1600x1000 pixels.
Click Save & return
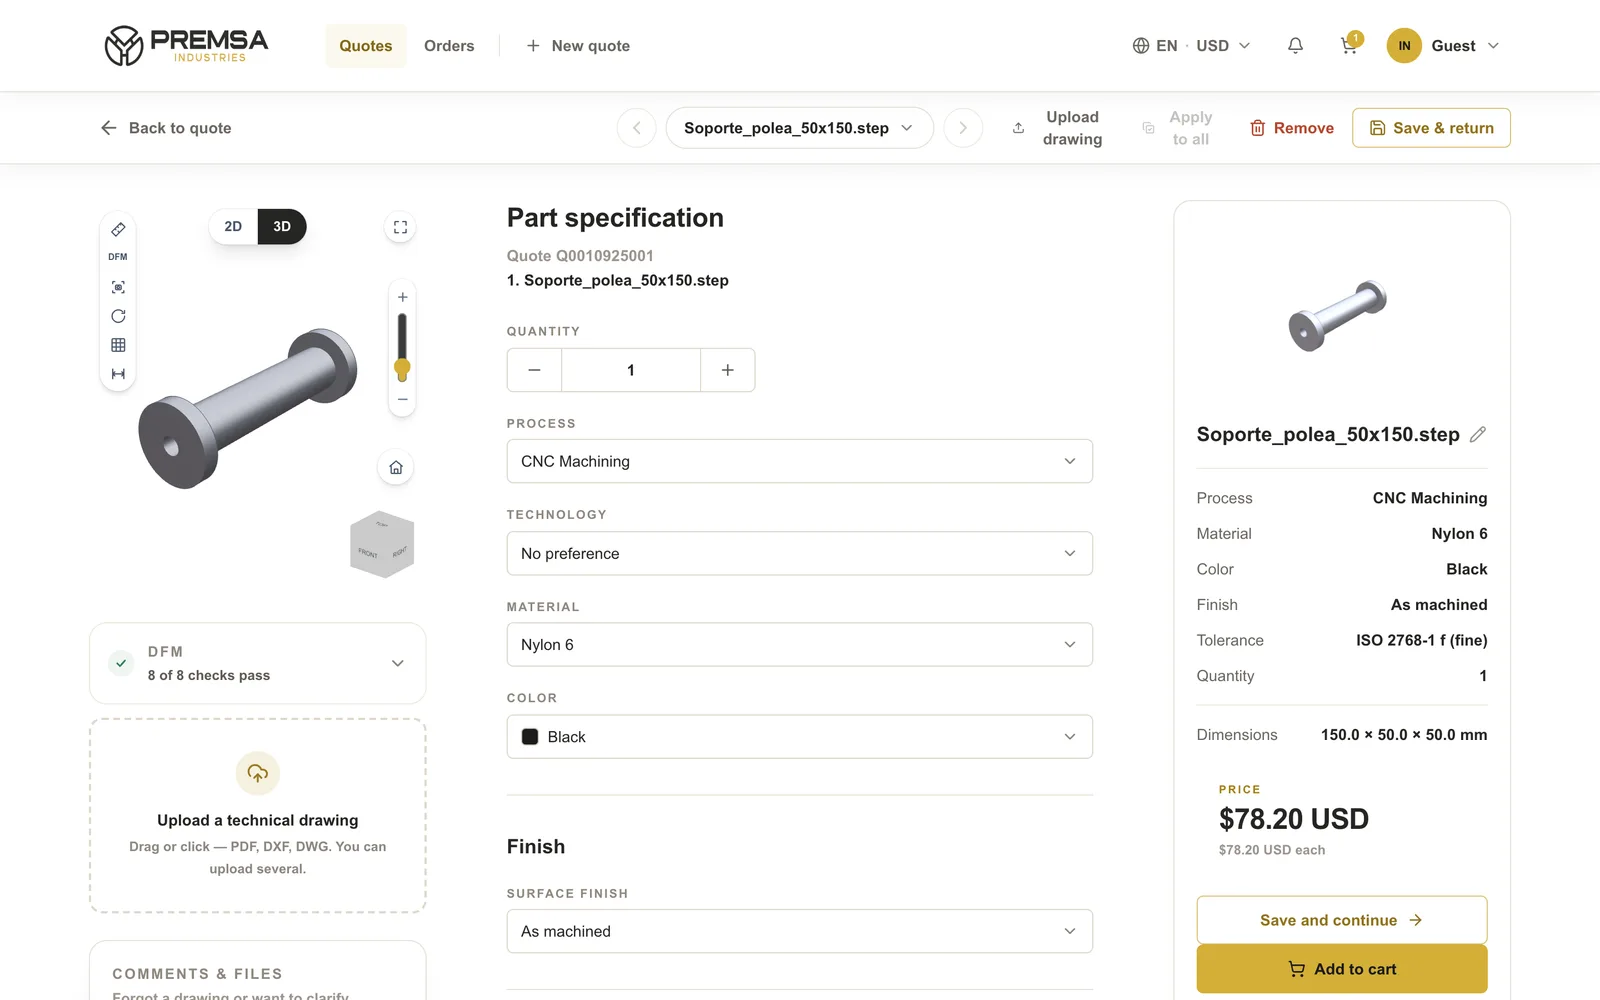(1431, 128)
